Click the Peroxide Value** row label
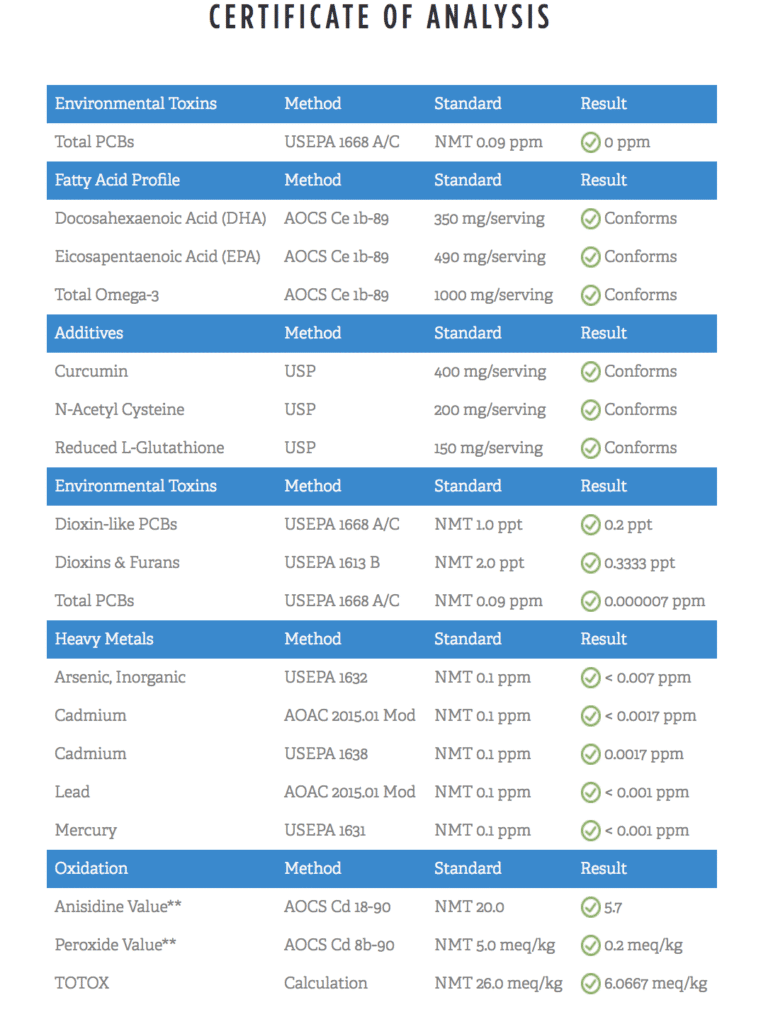Image resolution: width=768 pixels, height=1024 pixels. [116, 945]
